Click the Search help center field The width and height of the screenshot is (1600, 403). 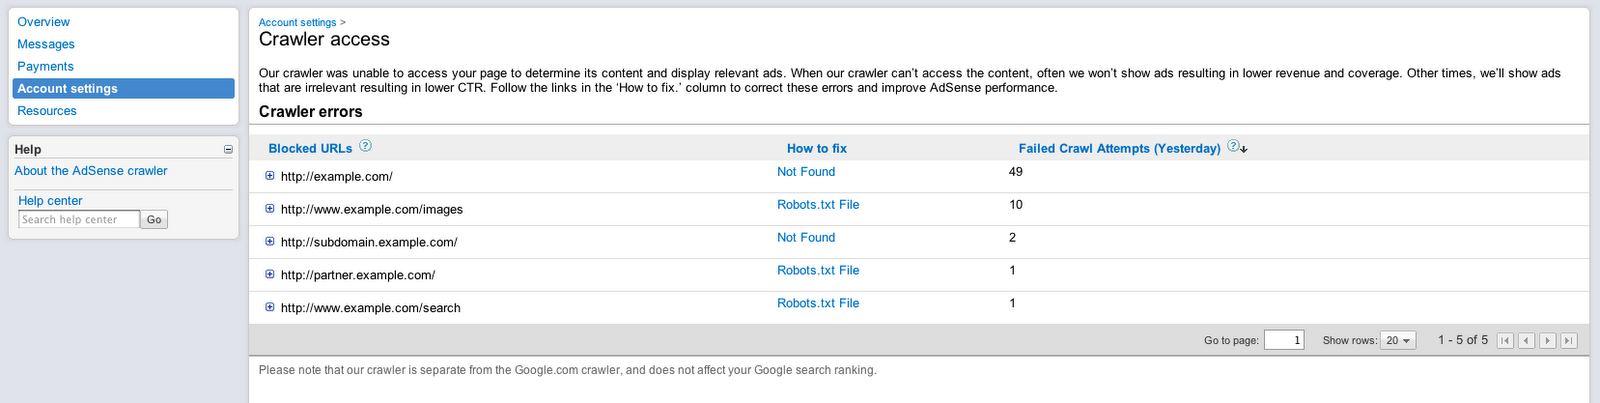(x=79, y=220)
